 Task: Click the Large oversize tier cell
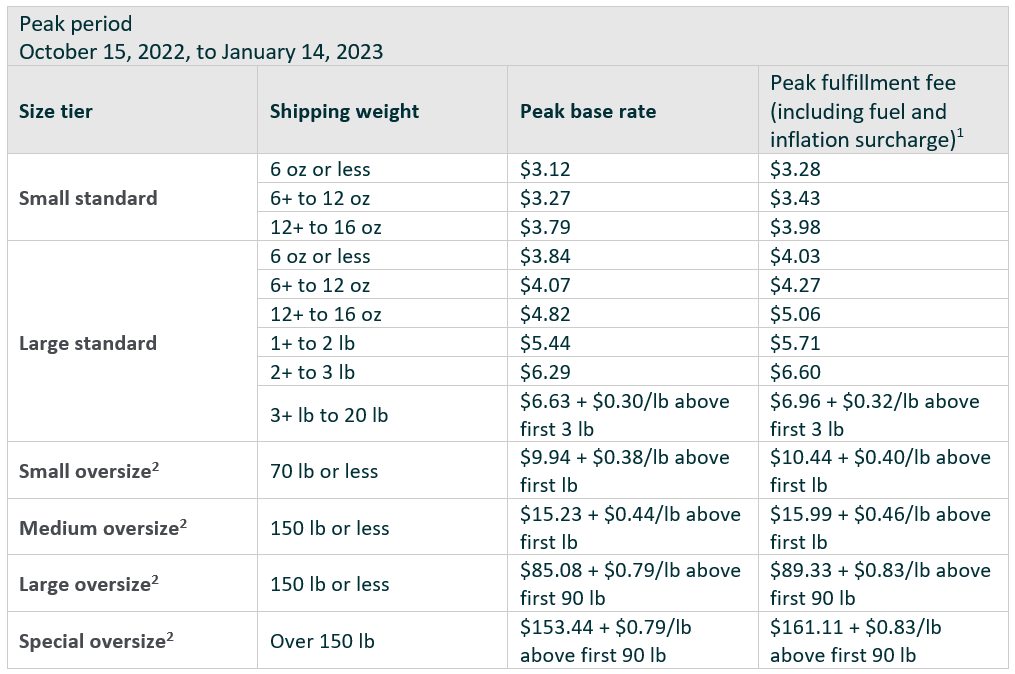pos(132,583)
